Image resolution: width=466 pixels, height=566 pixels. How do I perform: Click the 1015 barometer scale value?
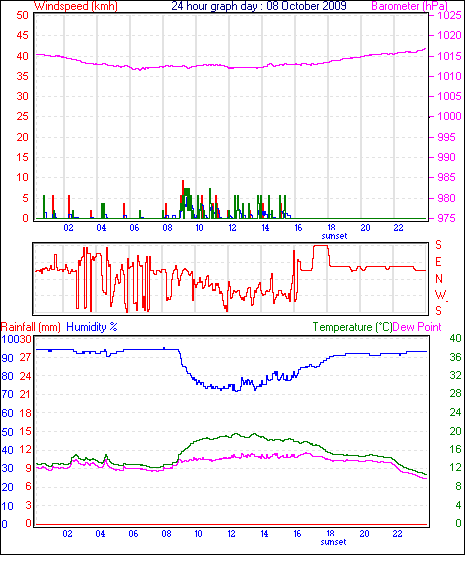pos(449,56)
